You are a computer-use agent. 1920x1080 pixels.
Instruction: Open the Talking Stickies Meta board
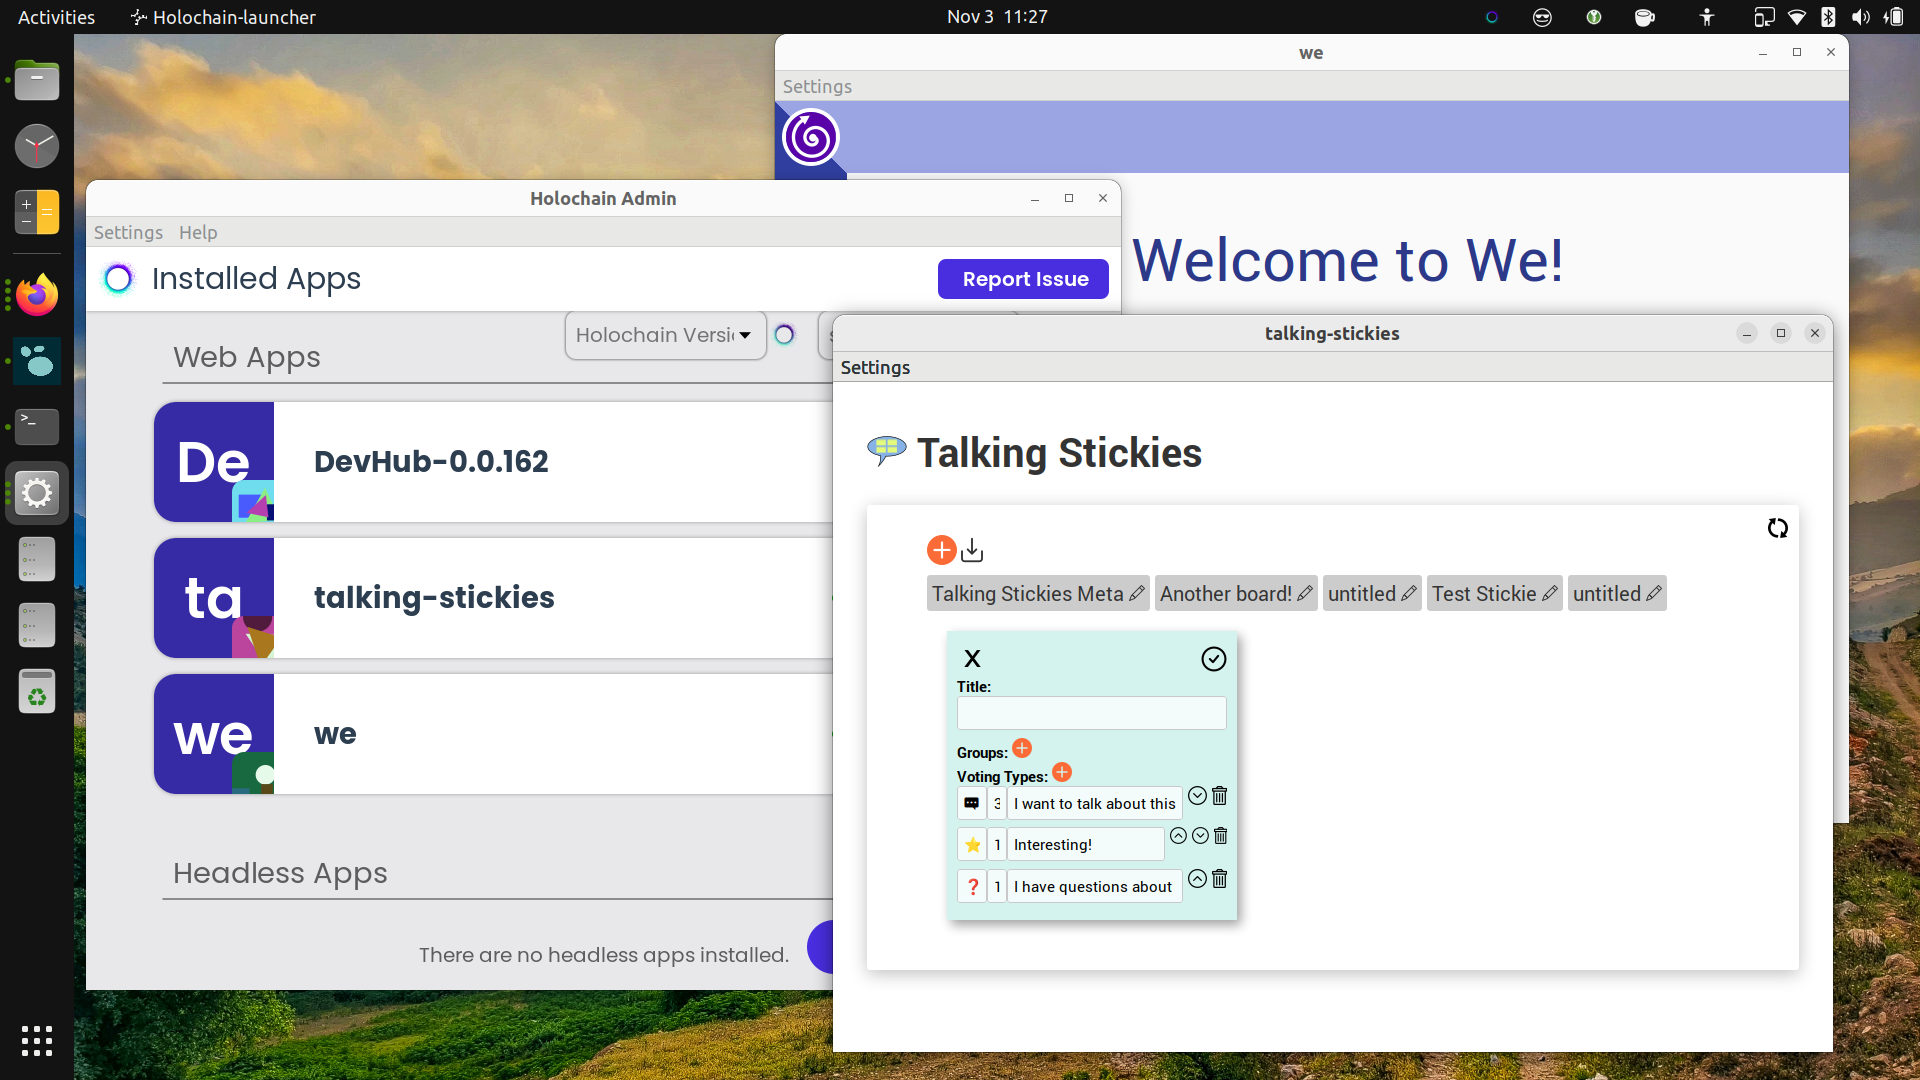[1027, 594]
